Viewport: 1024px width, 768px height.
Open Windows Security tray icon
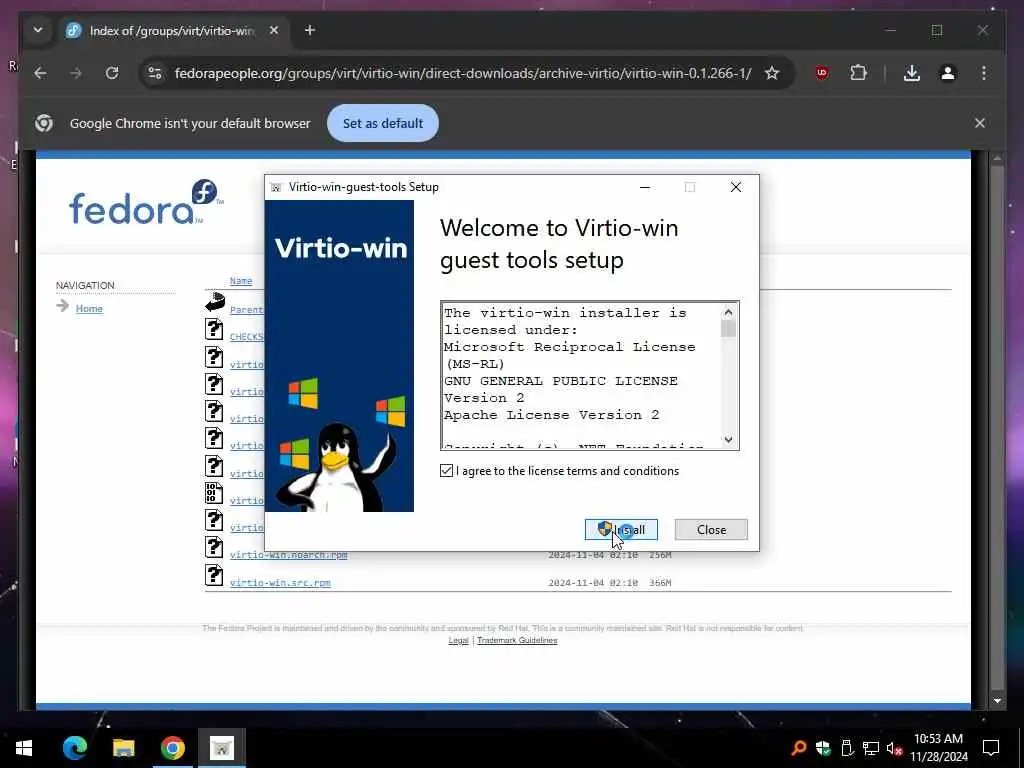tap(823, 748)
